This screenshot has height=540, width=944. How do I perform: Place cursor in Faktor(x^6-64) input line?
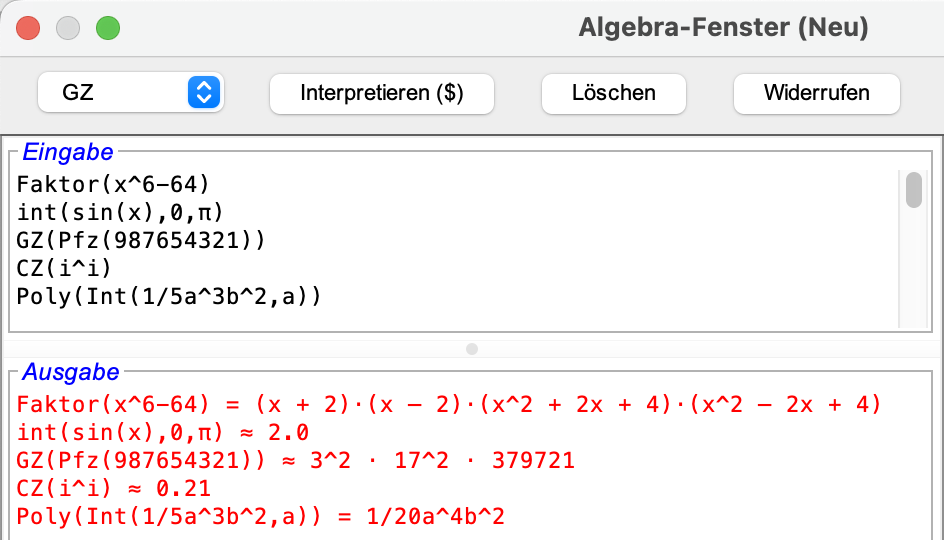pyautogui.click(x=113, y=185)
